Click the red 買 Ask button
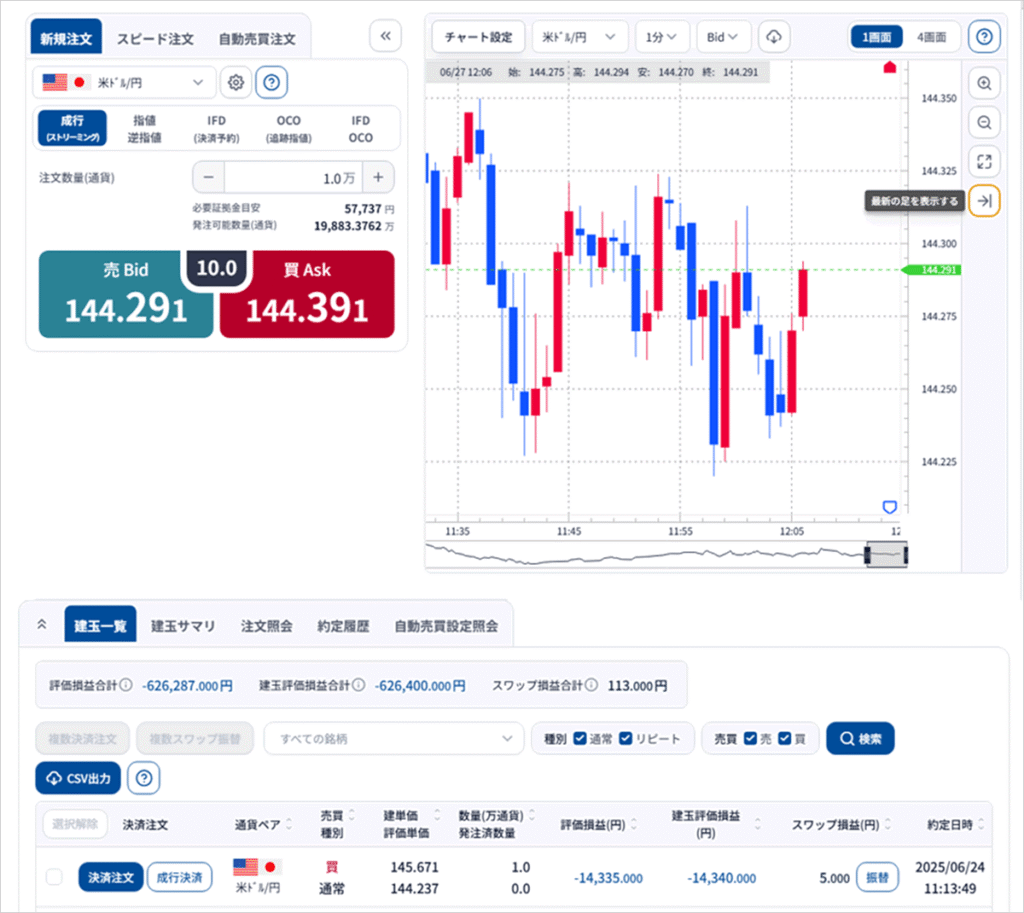Screen dimensions: 1024x913 point(306,295)
